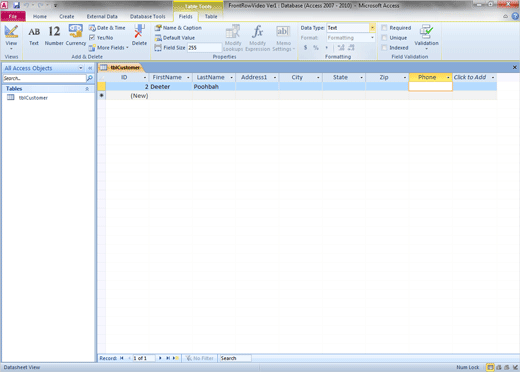This screenshot has height=372, width=520.
Task: Add a Text field with the AB icon
Action: click(34, 36)
